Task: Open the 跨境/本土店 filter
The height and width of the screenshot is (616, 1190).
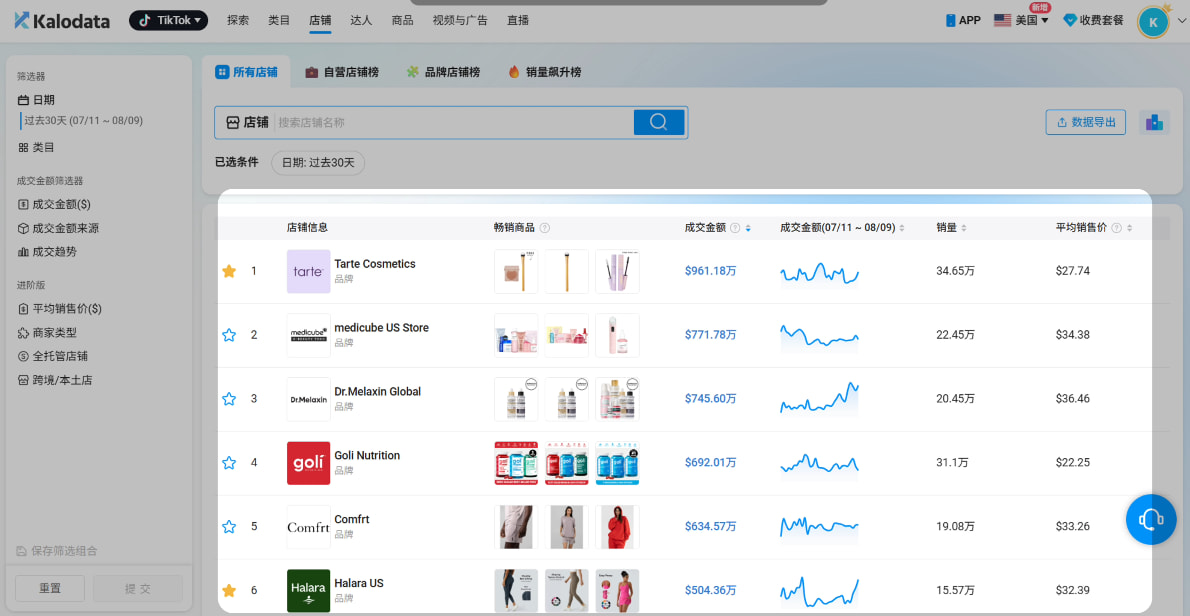Action: pos(54,380)
